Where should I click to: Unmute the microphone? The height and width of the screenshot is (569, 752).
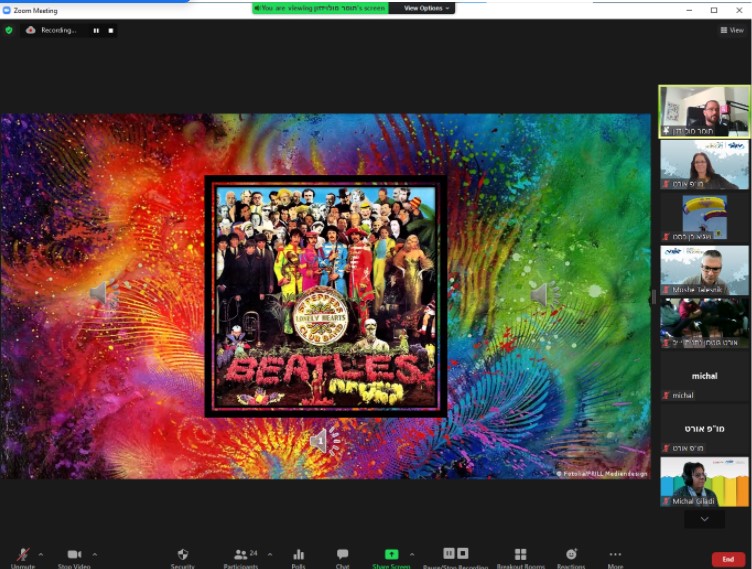[x=23, y=557]
